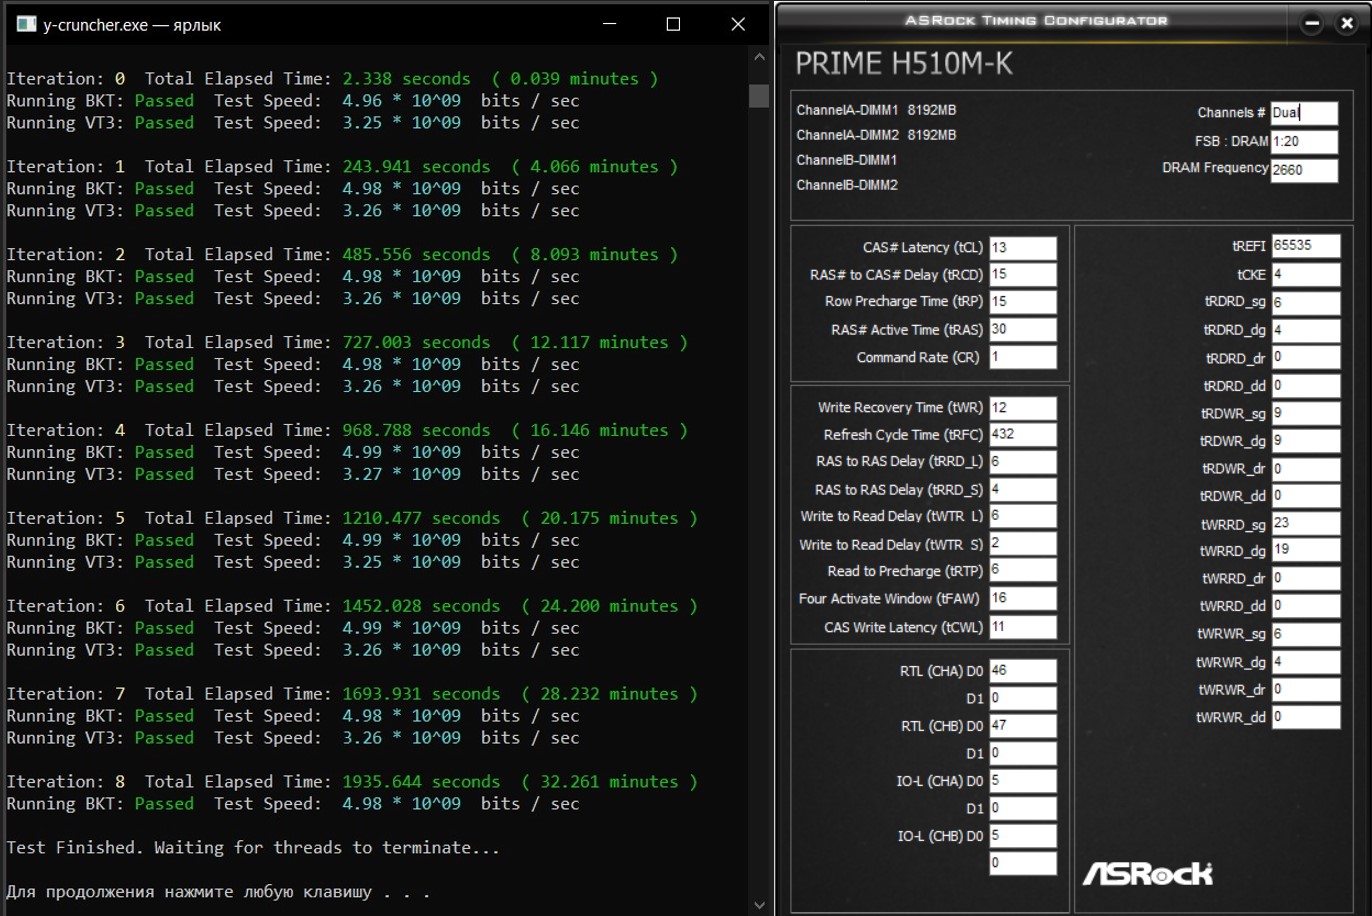1372x916 pixels.
Task: Click the Channels # field showing Dual
Action: pyautogui.click(x=1304, y=113)
